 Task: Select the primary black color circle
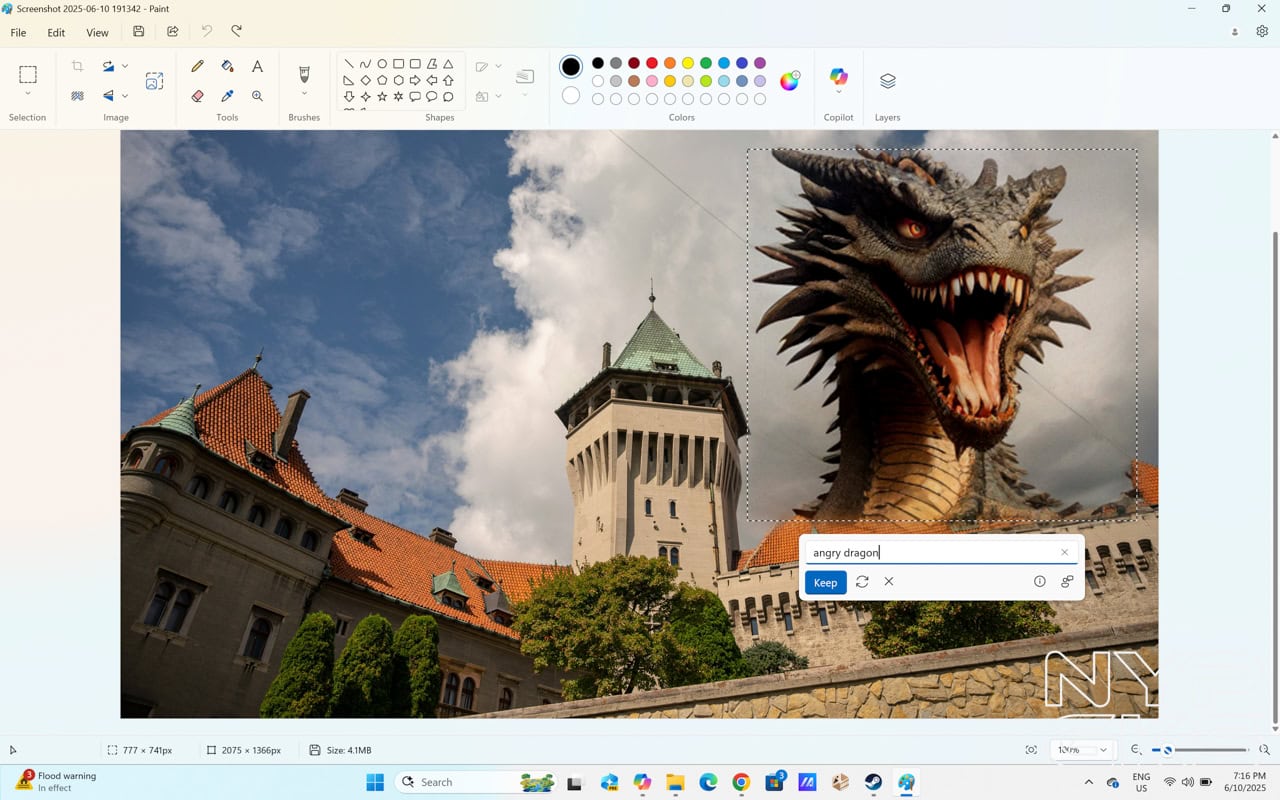(x=571, y=67)
